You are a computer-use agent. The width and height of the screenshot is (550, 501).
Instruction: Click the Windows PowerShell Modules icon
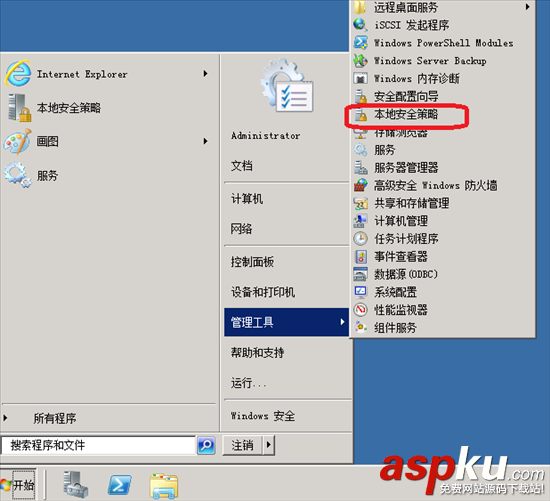point(361,42)
